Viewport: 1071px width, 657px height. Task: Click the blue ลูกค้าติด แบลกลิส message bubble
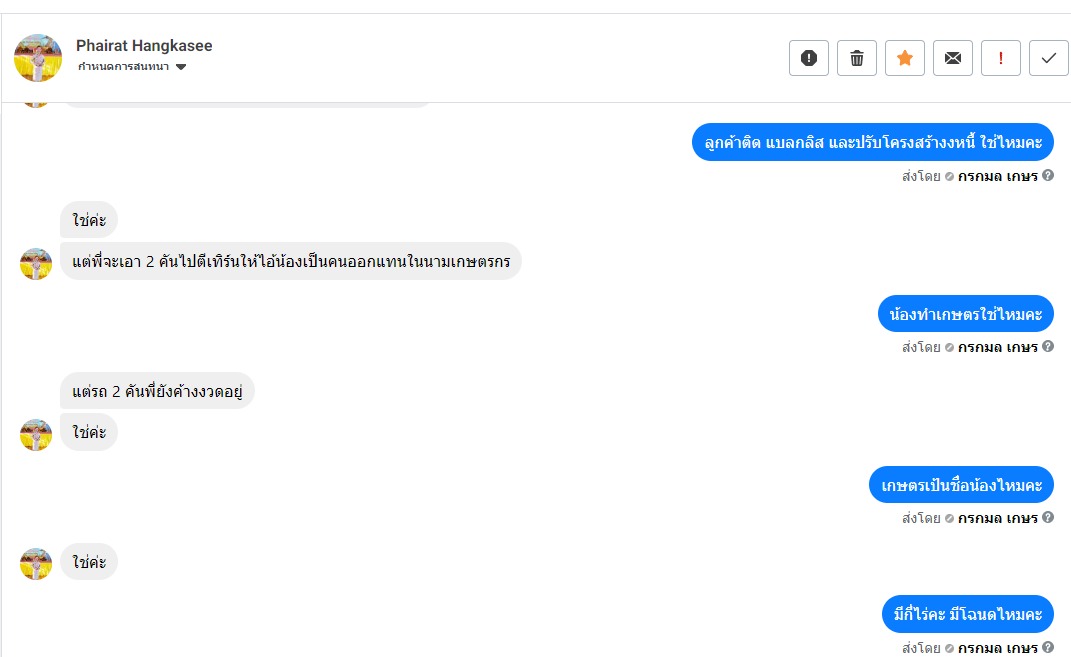873,143
